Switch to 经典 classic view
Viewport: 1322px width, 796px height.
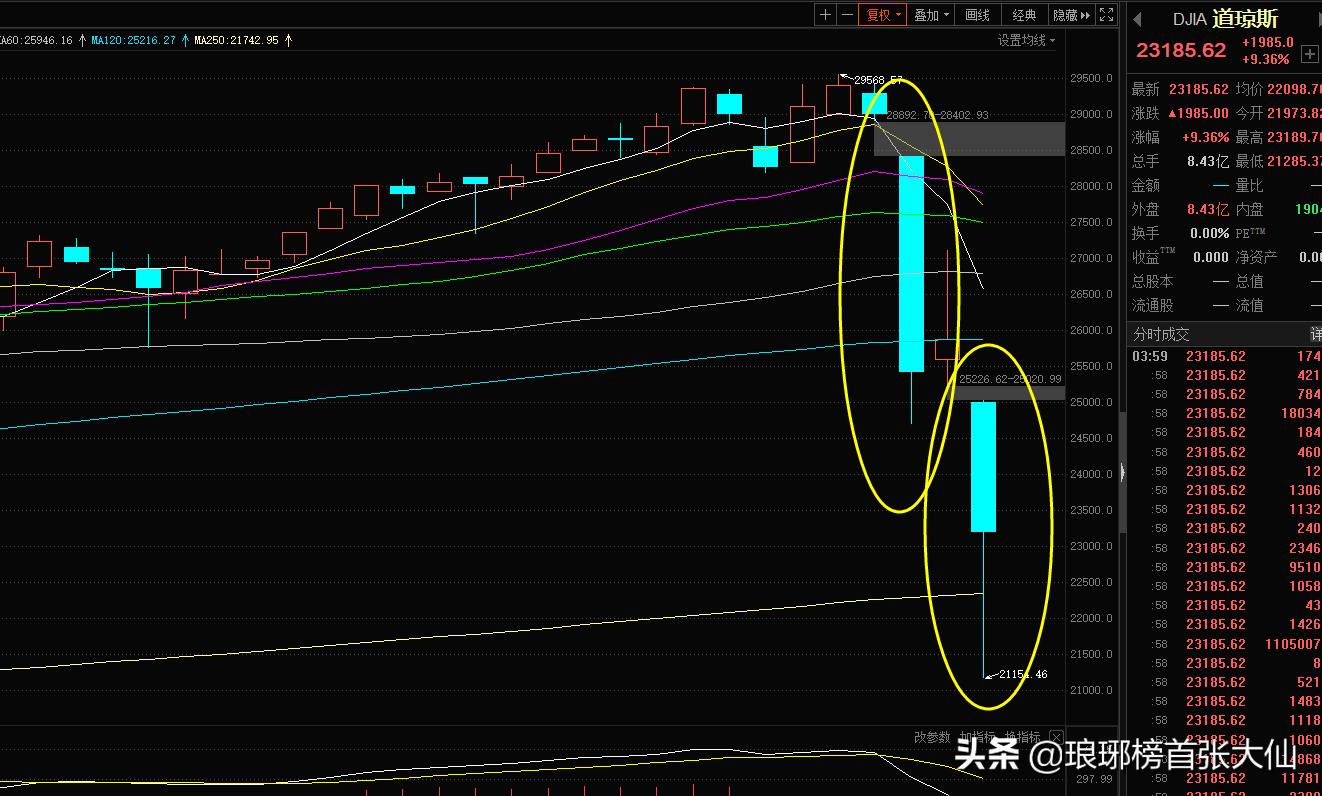[x=1024, y=15]
